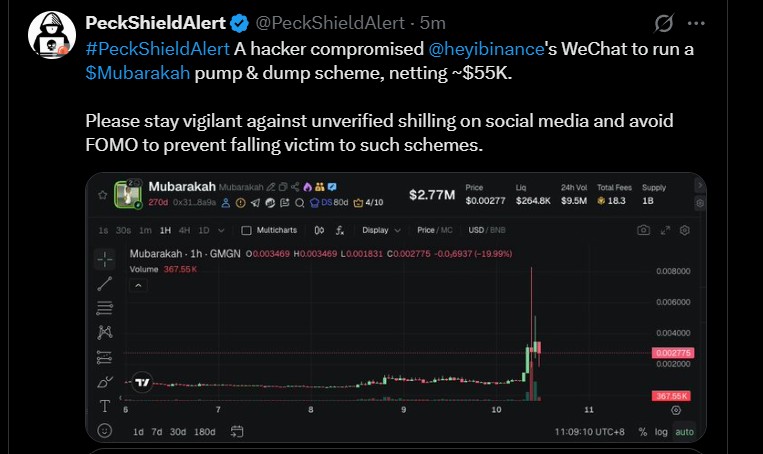The image size is (763, 454).
Task: Select the crosshair cursor tool
Action: point(105,258)
